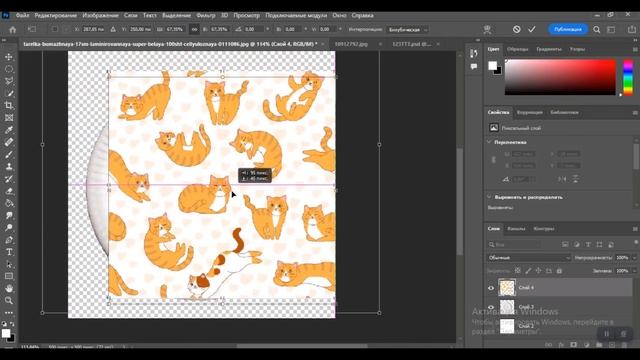The width and height of the screenshot is (640, 360).
Task: Toggle lock image pixels brush icon
Action: pos(528,271)
